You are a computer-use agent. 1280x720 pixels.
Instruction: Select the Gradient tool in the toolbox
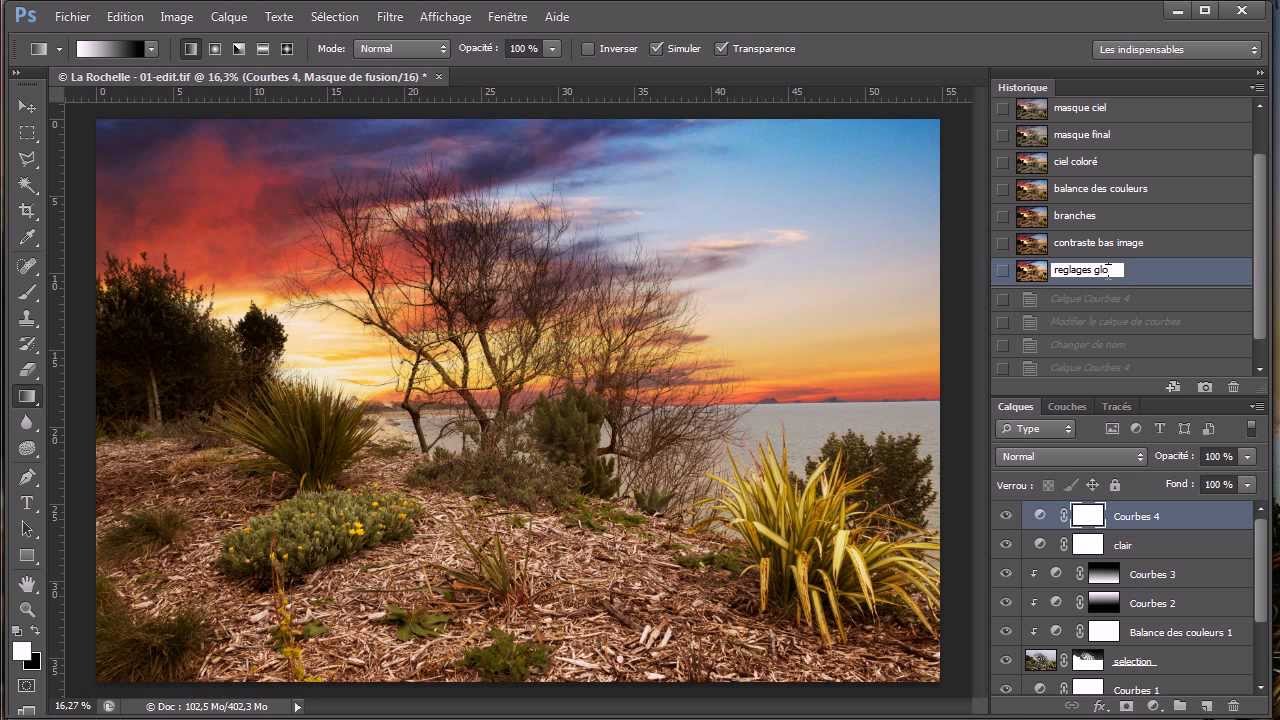(27, 396)
